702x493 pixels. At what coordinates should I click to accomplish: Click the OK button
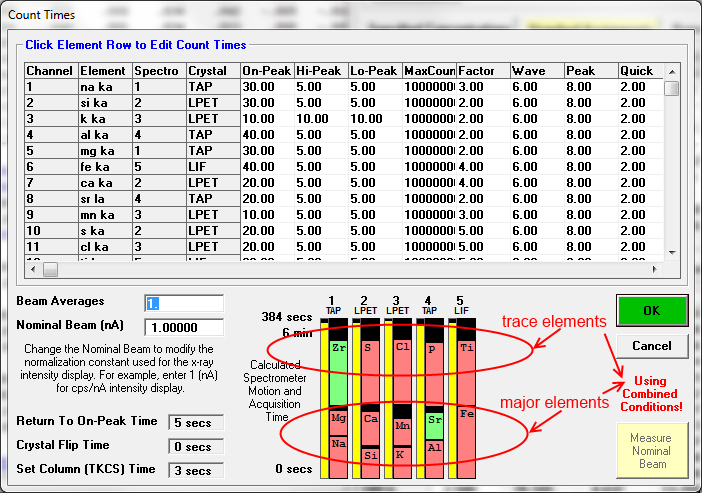(x=651, y=310)
